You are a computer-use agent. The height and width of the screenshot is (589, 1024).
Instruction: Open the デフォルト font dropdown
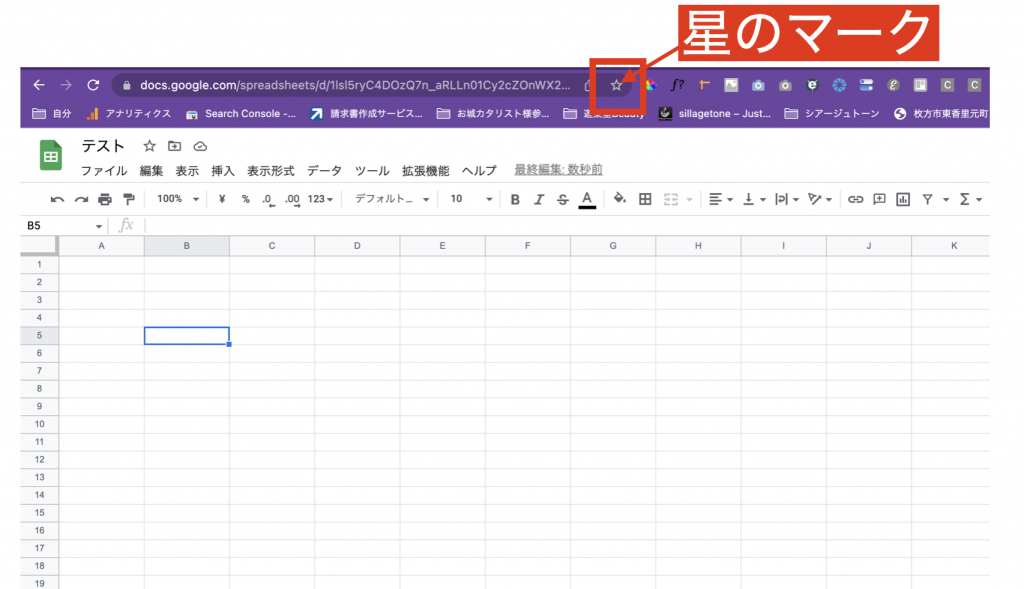[392, 199]
